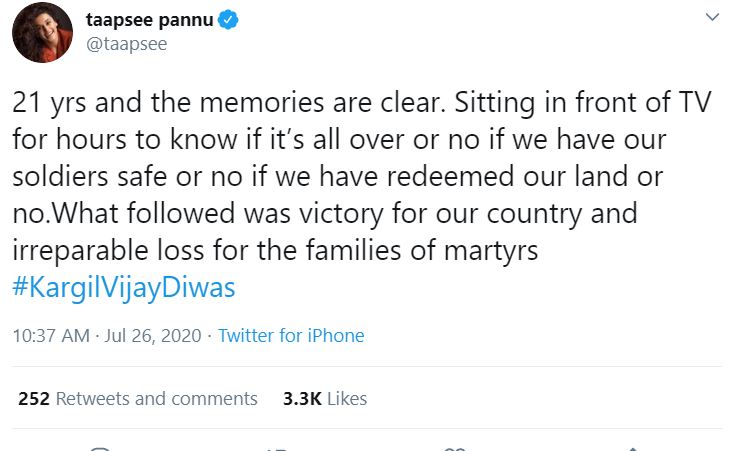Click the retweet icon below the tweet
Image resolution: width=736 pixels, height=451 pixels.
click(277, 449)
